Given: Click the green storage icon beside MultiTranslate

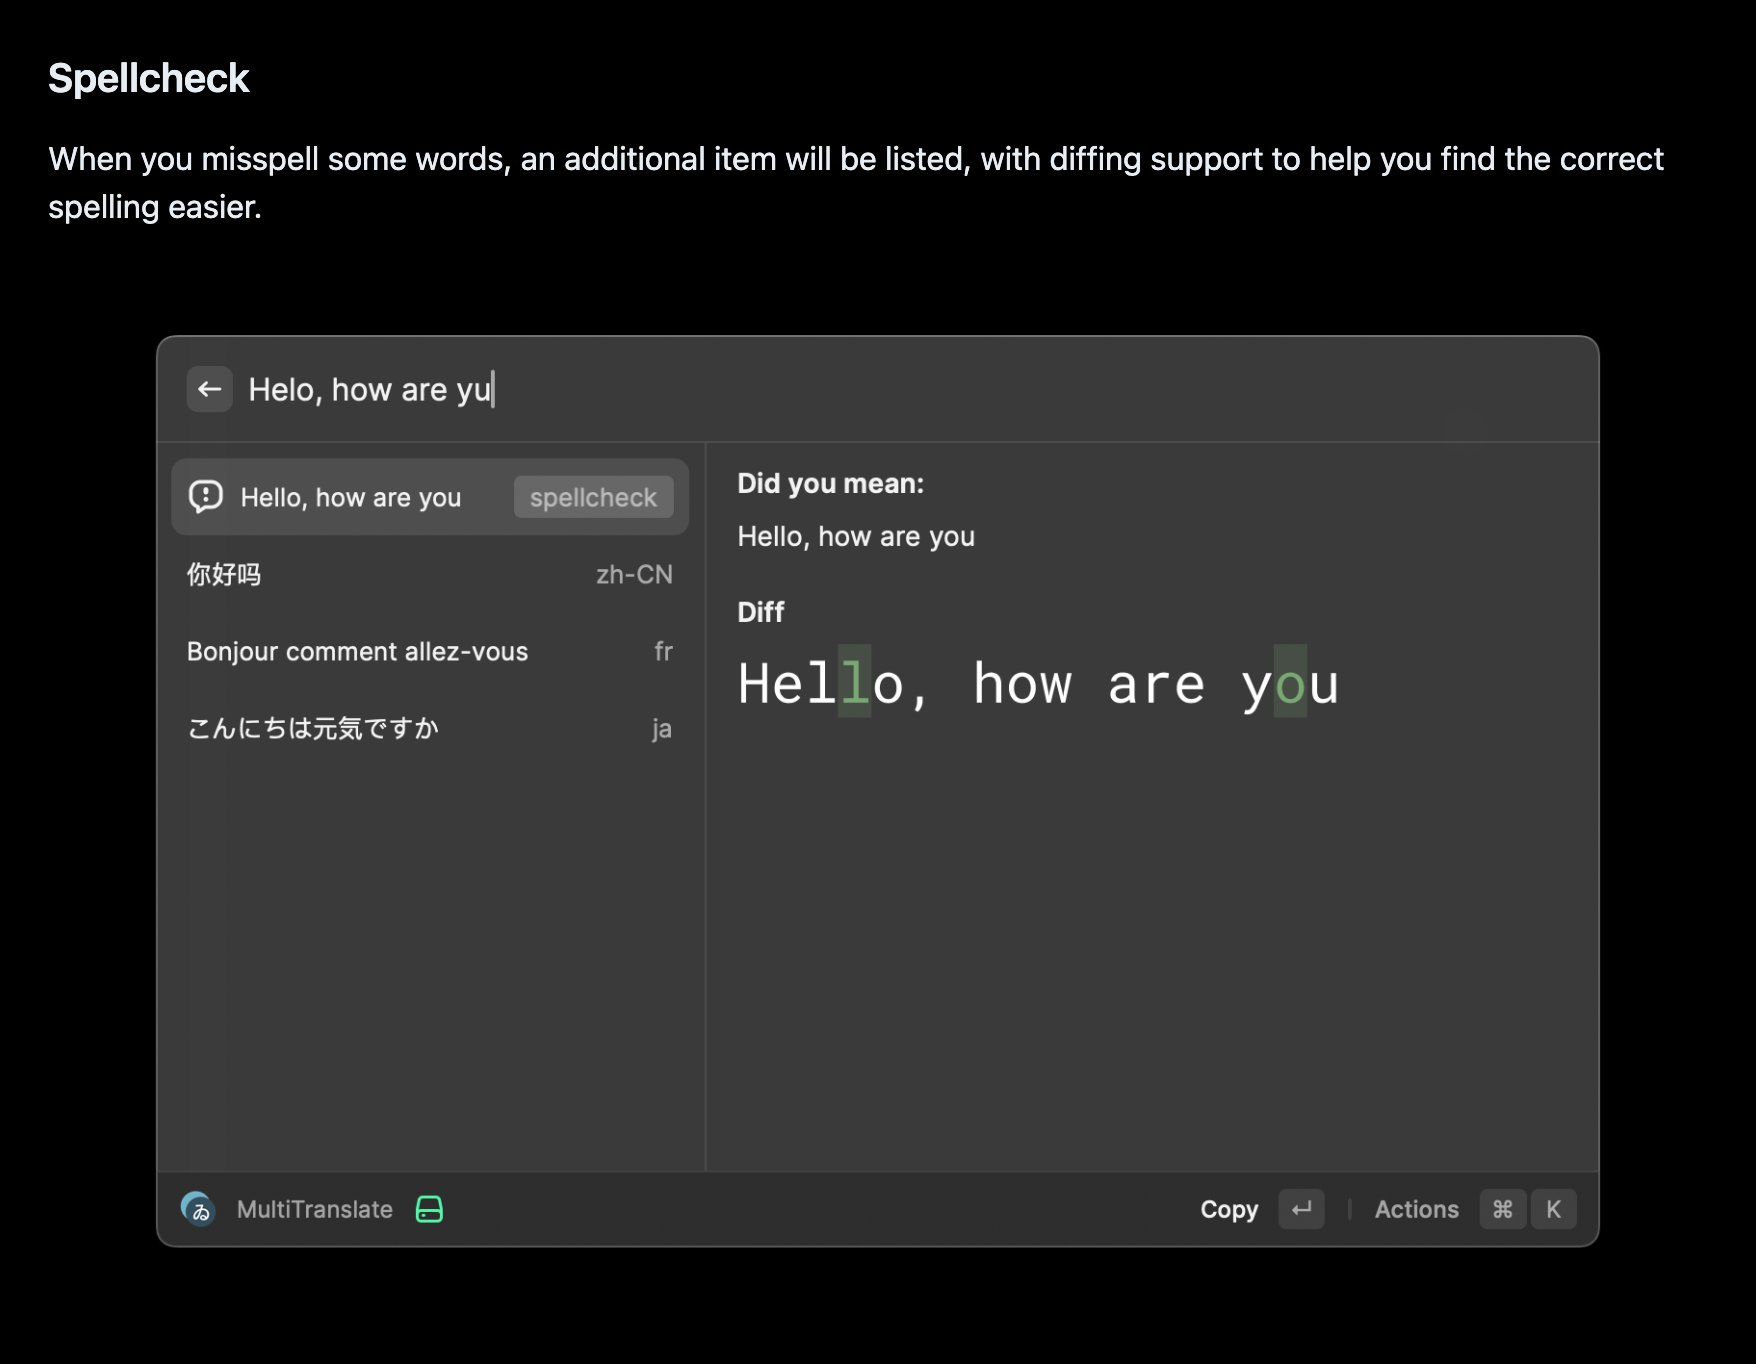Looking at the screenshot, I should pyautogui.click(x=429, y=1209).
